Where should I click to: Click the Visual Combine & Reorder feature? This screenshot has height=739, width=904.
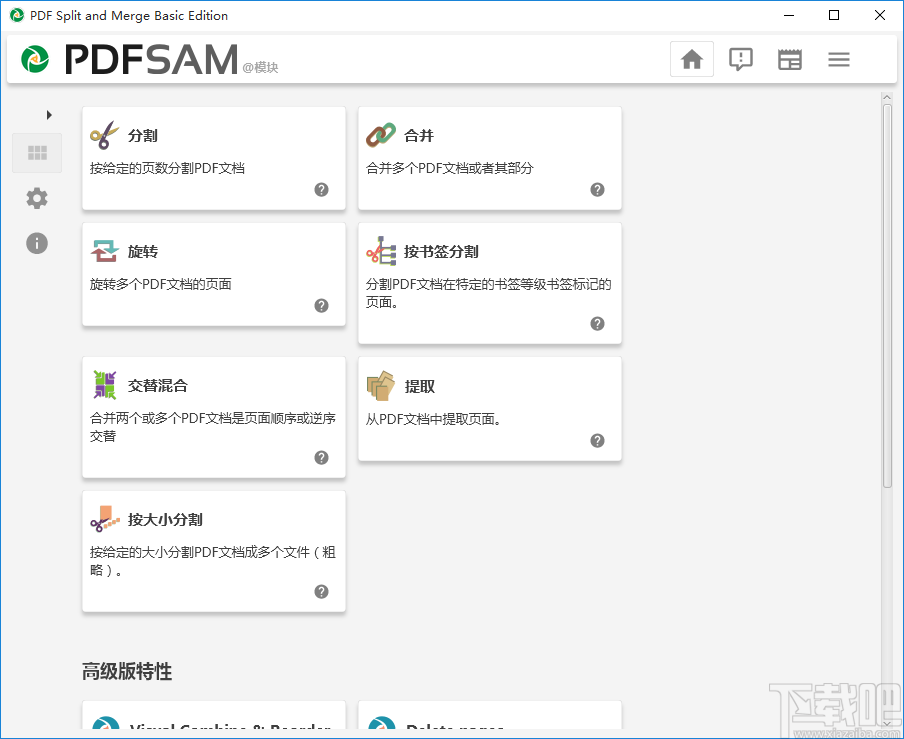[x=213, y=725]
